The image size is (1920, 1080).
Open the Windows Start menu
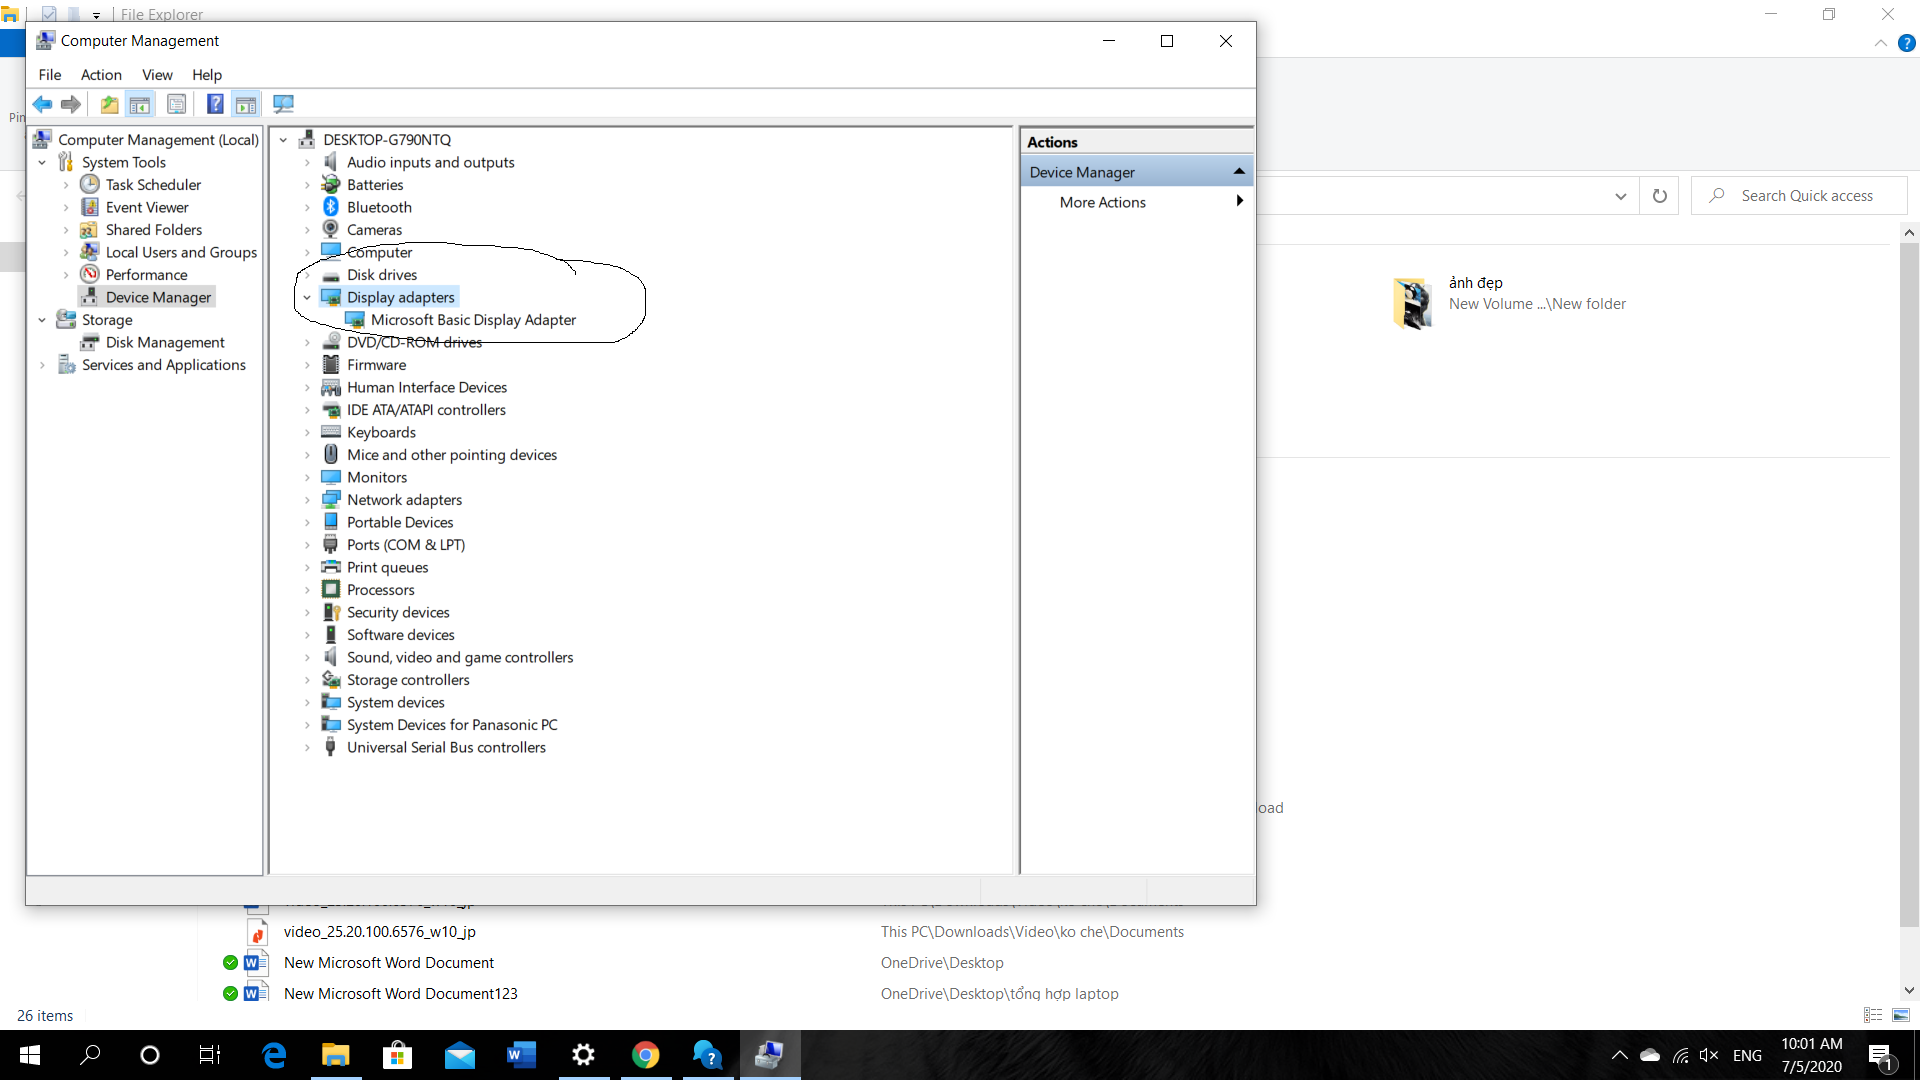30,1055
